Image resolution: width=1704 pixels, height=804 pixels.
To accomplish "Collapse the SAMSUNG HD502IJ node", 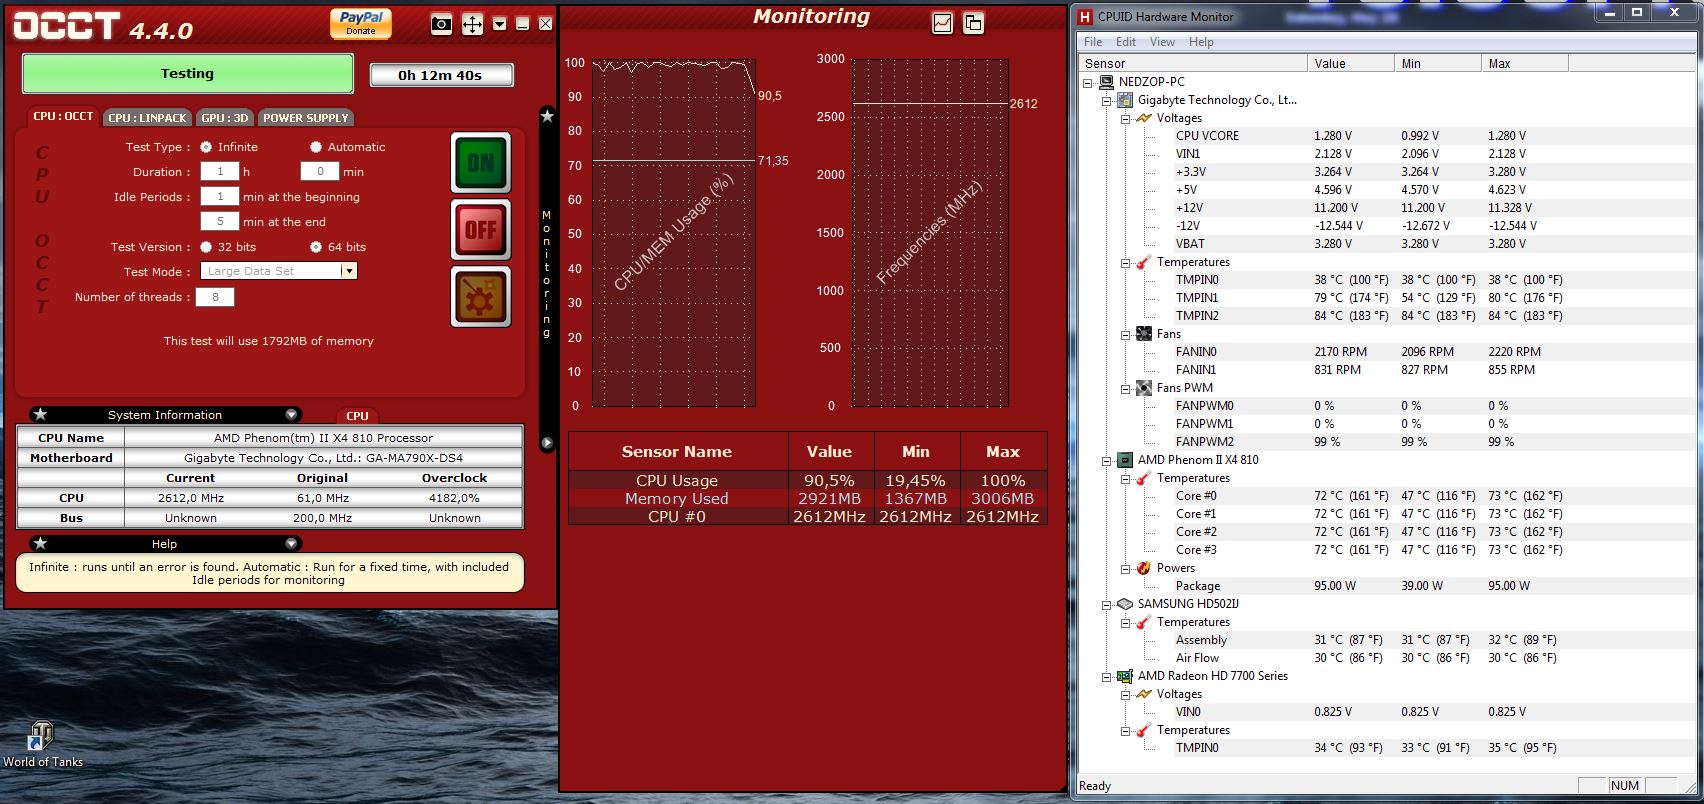I will (x=1107, y=604).
